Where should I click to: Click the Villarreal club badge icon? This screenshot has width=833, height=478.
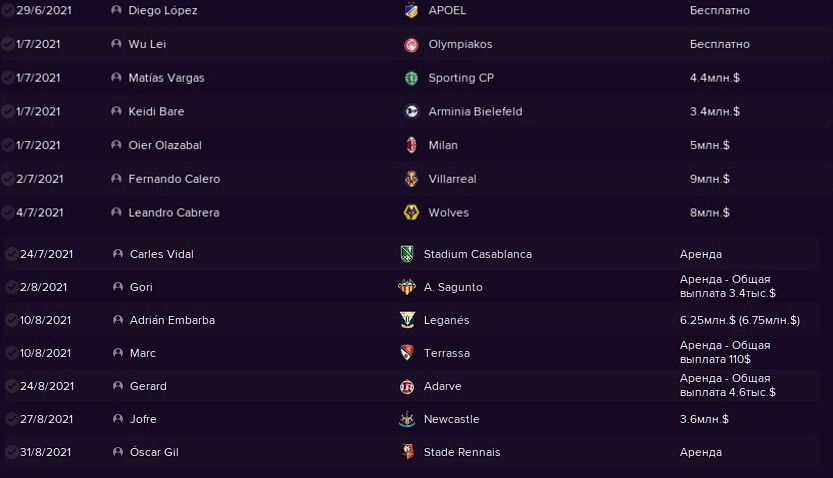(410, 179)
